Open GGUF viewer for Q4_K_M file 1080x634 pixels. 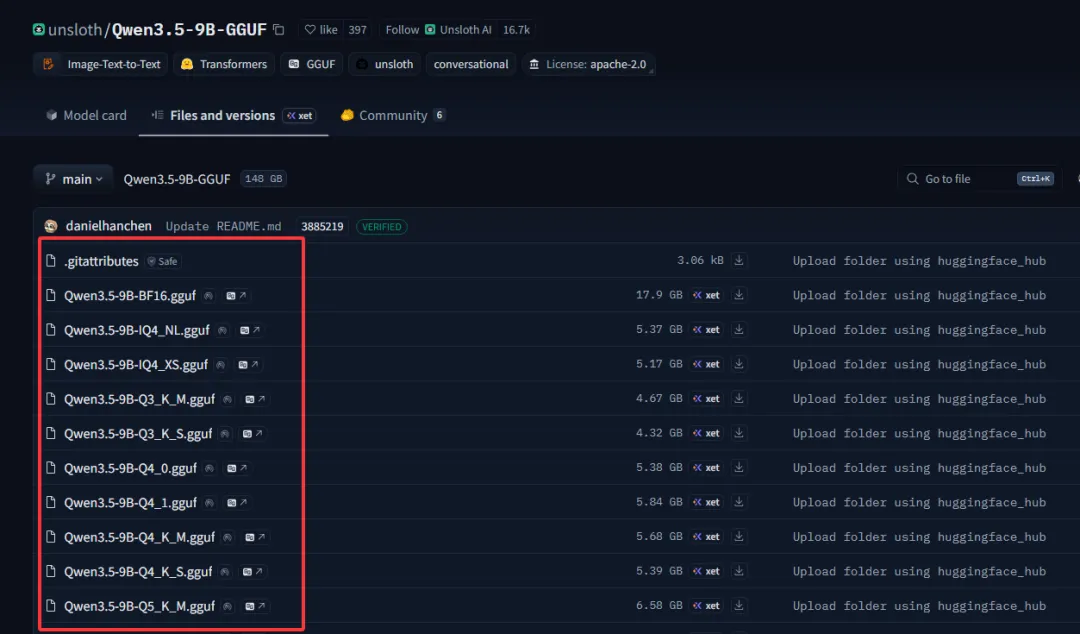coord(255,537)
